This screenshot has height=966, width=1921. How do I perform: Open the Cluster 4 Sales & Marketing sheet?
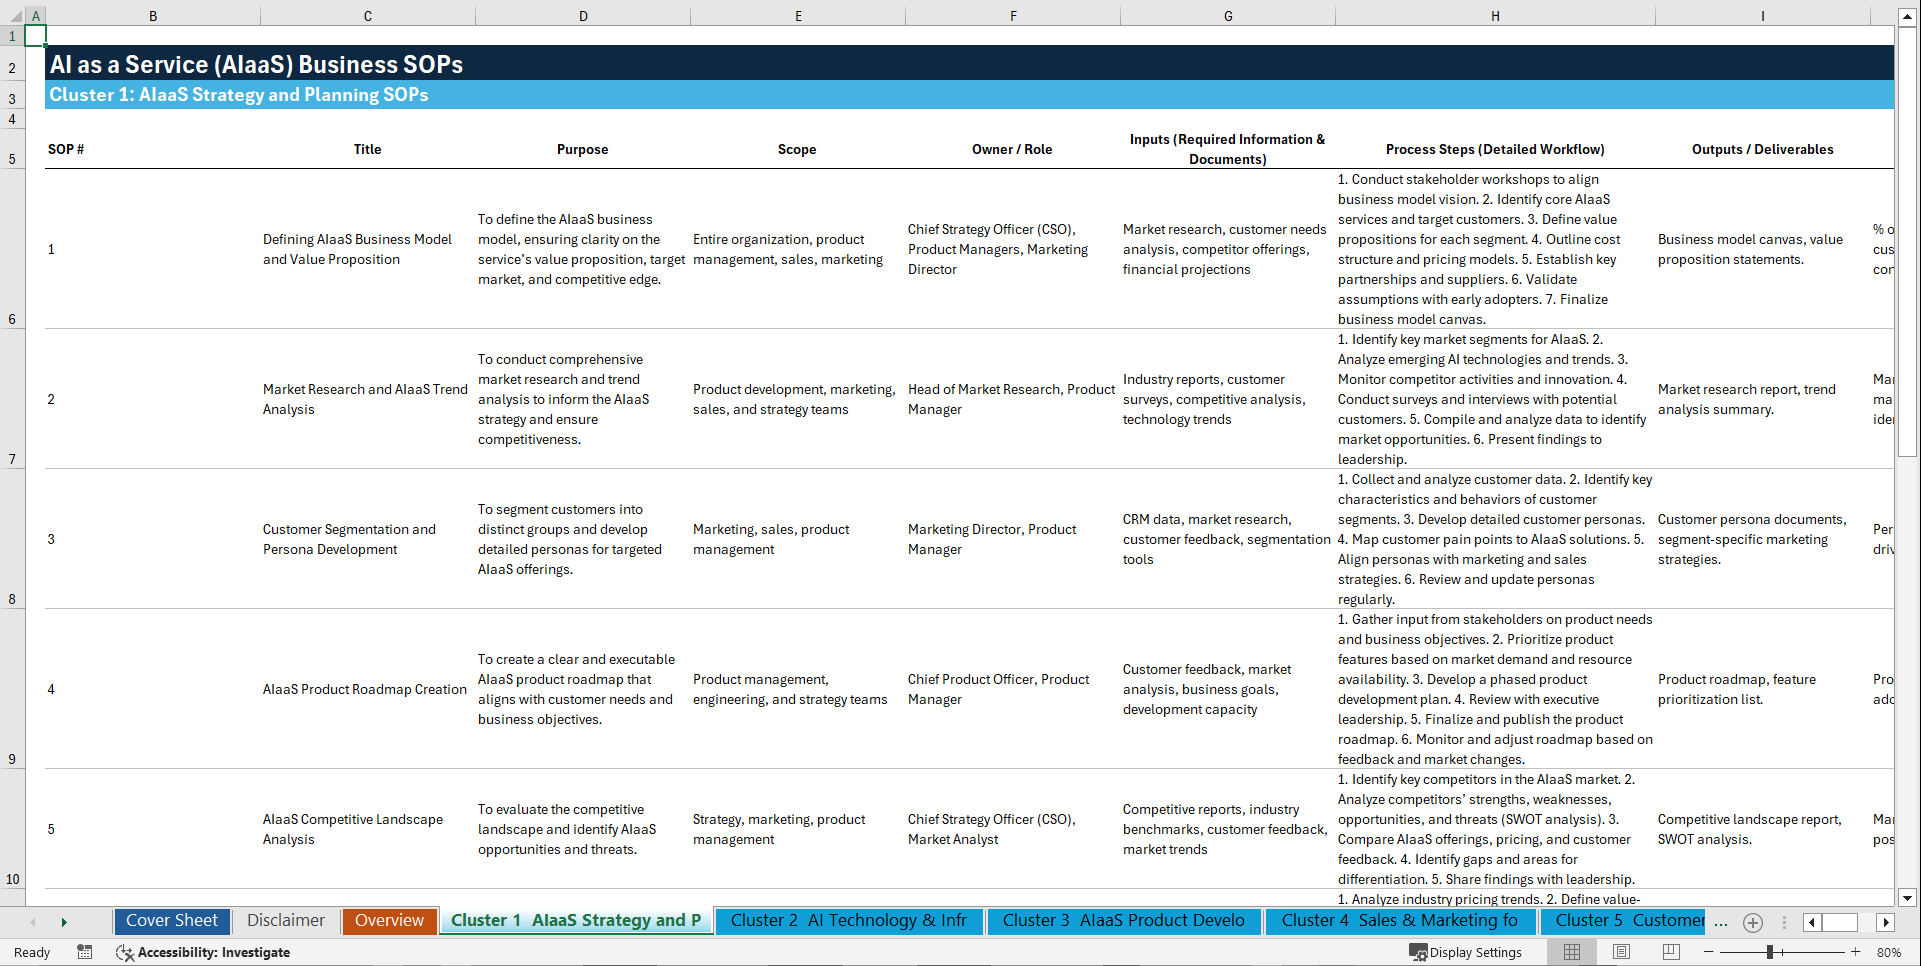coord(1399,920)
